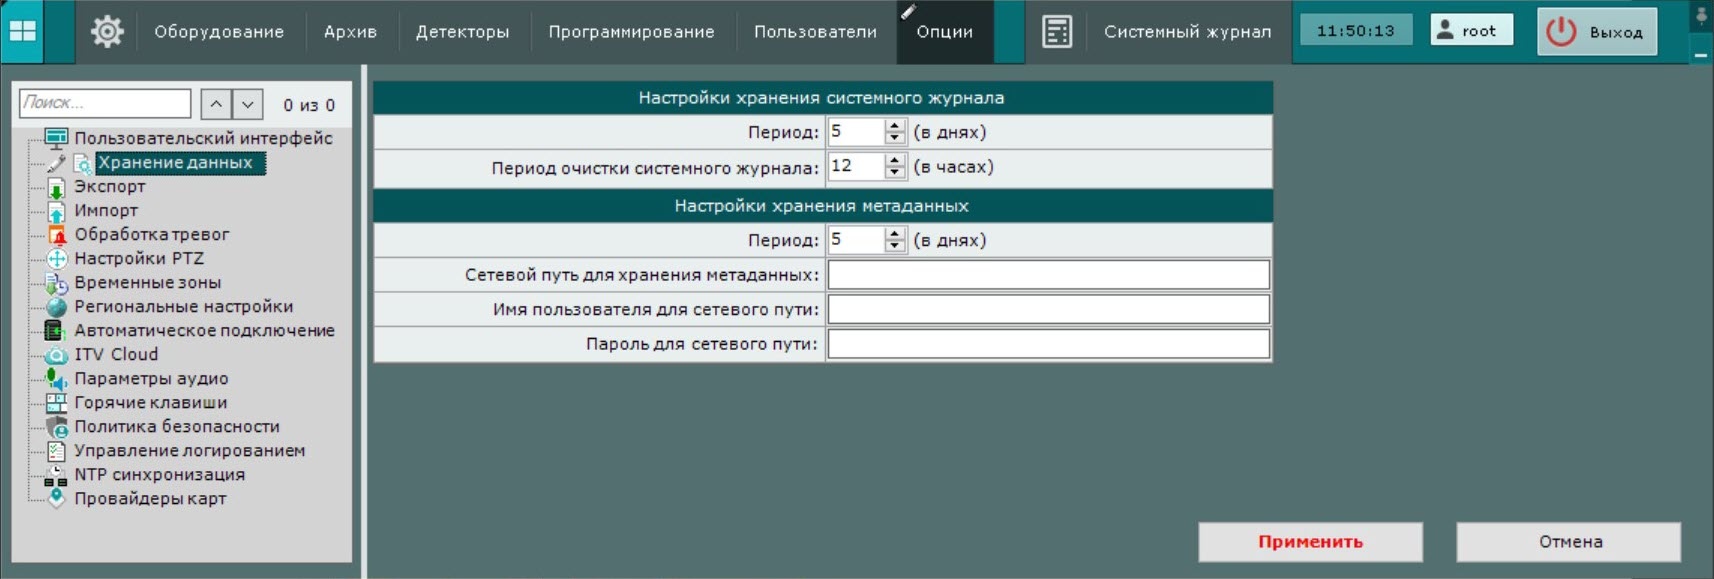Click the system log journal icon
Image resolution: width=1714 pixels, height=579 pixels.
click(x=1056, y=32)
